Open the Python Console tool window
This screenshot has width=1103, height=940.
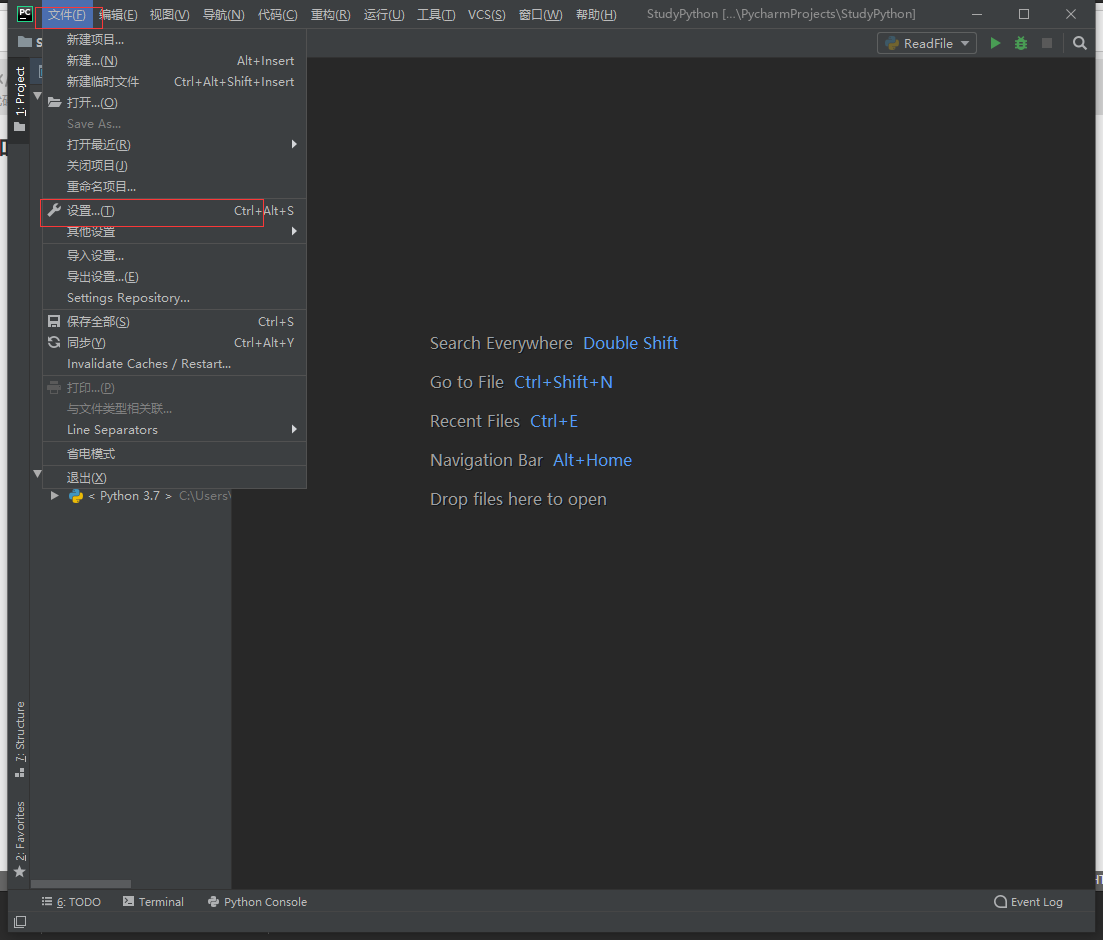pyautogui.click(x=257, y=902)
